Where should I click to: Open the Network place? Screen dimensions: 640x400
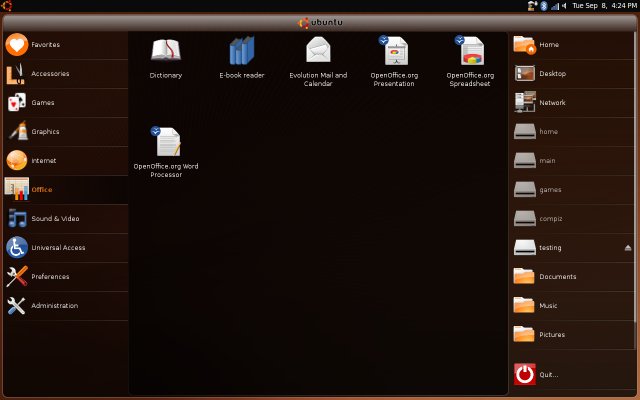click(552, 102)
